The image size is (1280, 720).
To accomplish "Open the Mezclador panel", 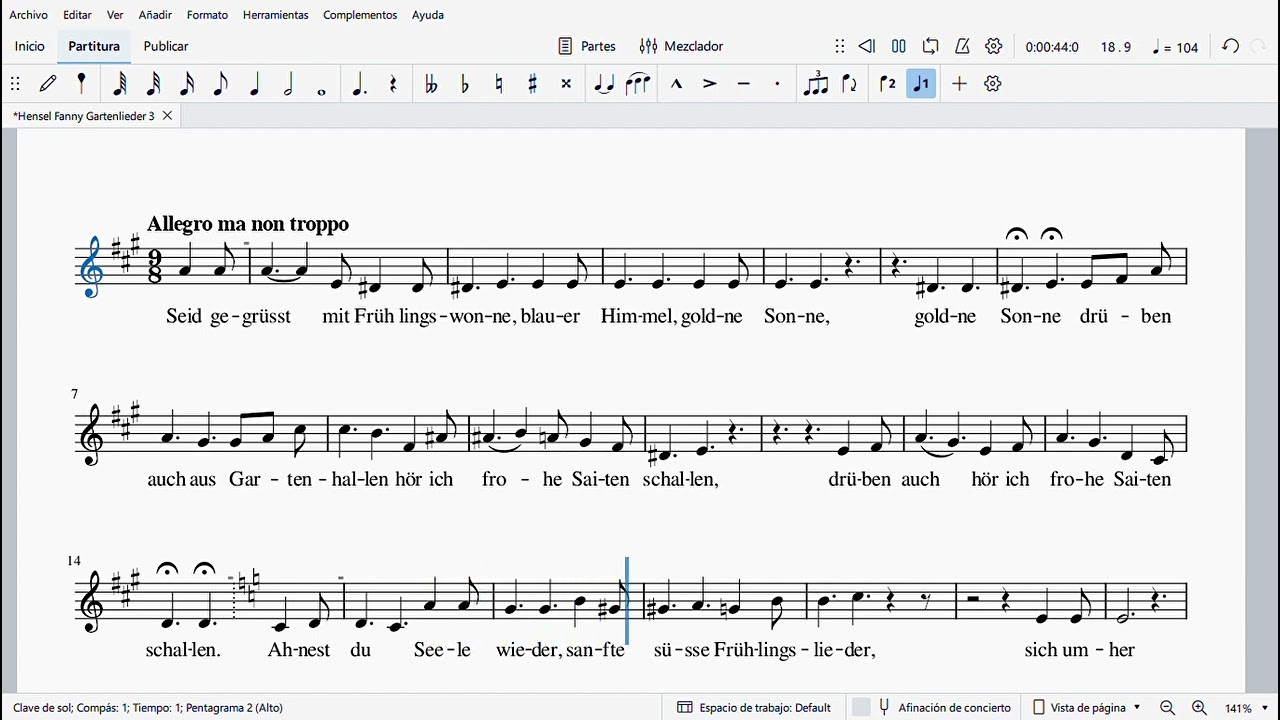I will coord(682,46).
